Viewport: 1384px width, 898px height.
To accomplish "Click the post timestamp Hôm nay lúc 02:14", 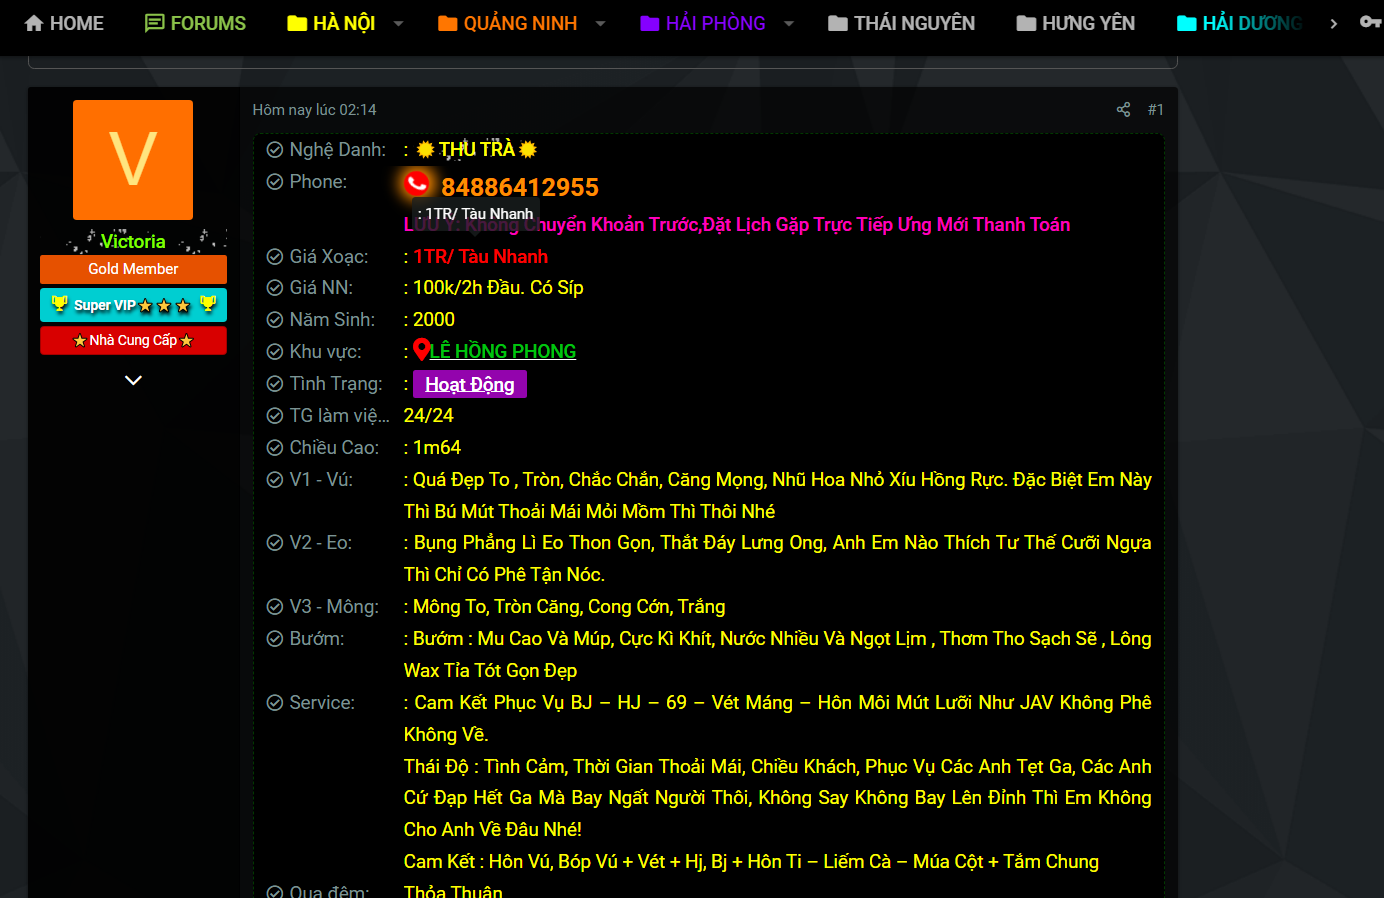I will tap(314, 110).
